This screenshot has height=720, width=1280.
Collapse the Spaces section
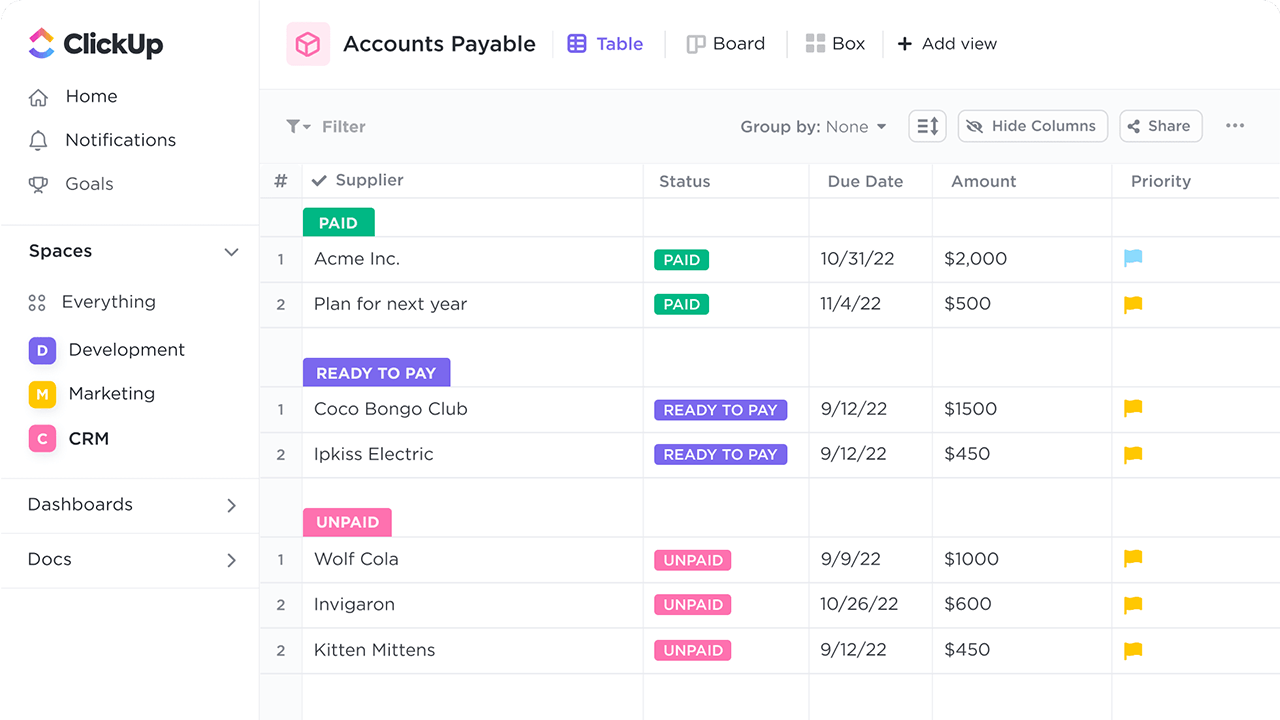tap(231, 252)
